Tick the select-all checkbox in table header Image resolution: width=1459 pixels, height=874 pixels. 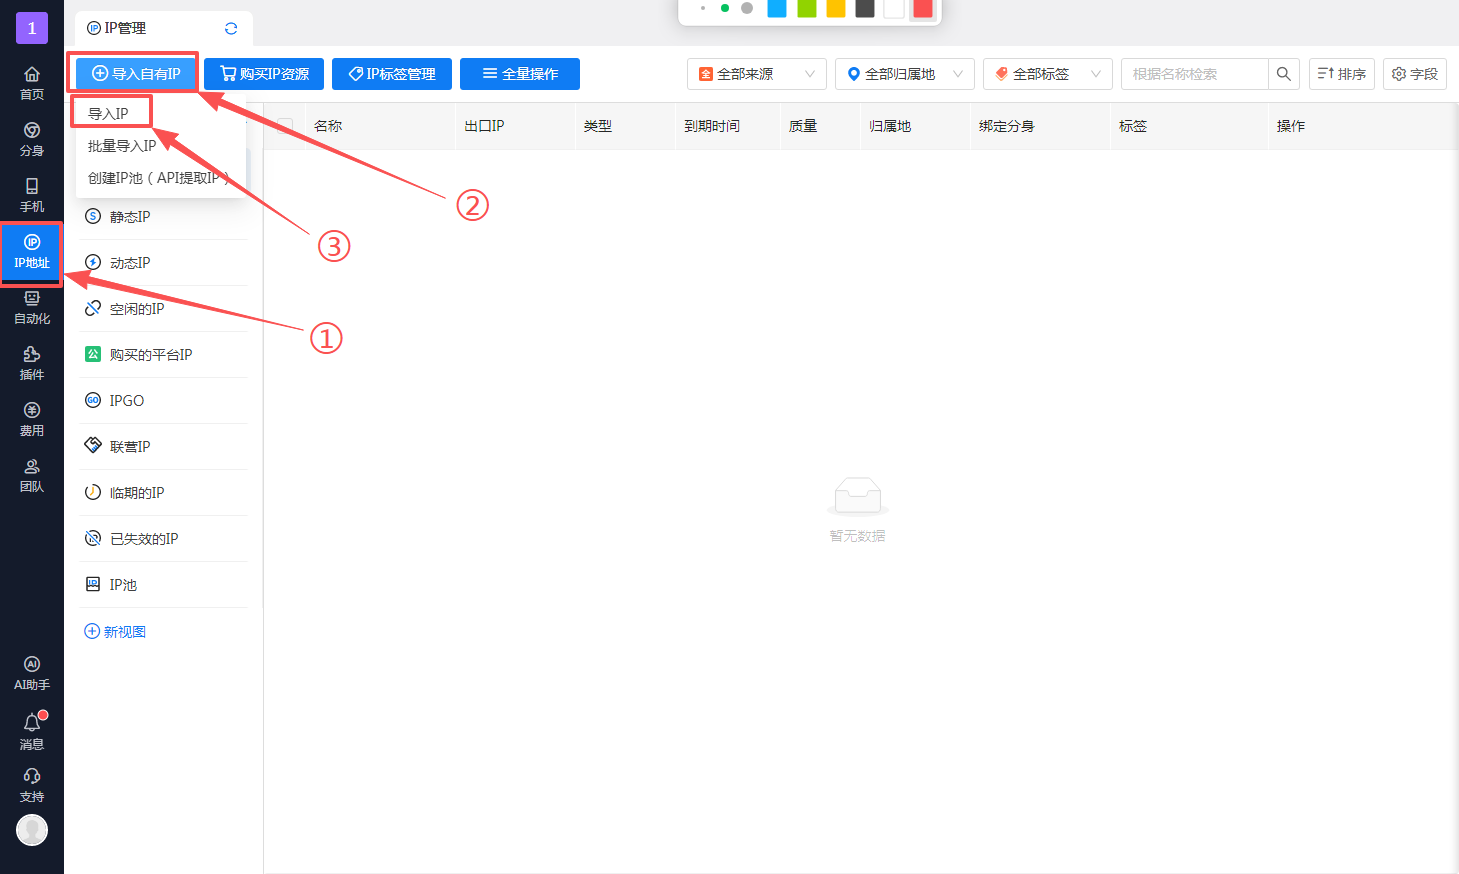click(x=285, y=126)
